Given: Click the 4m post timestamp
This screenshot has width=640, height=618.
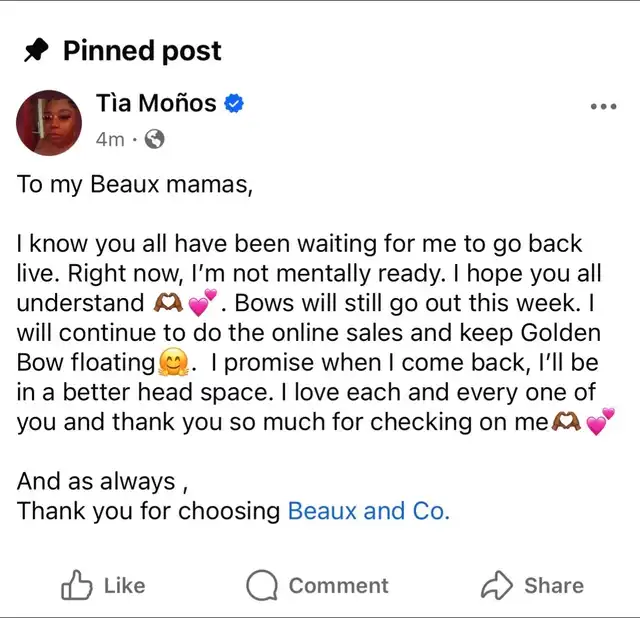Looking at the screenshot, I should click(x=109, y=140).
